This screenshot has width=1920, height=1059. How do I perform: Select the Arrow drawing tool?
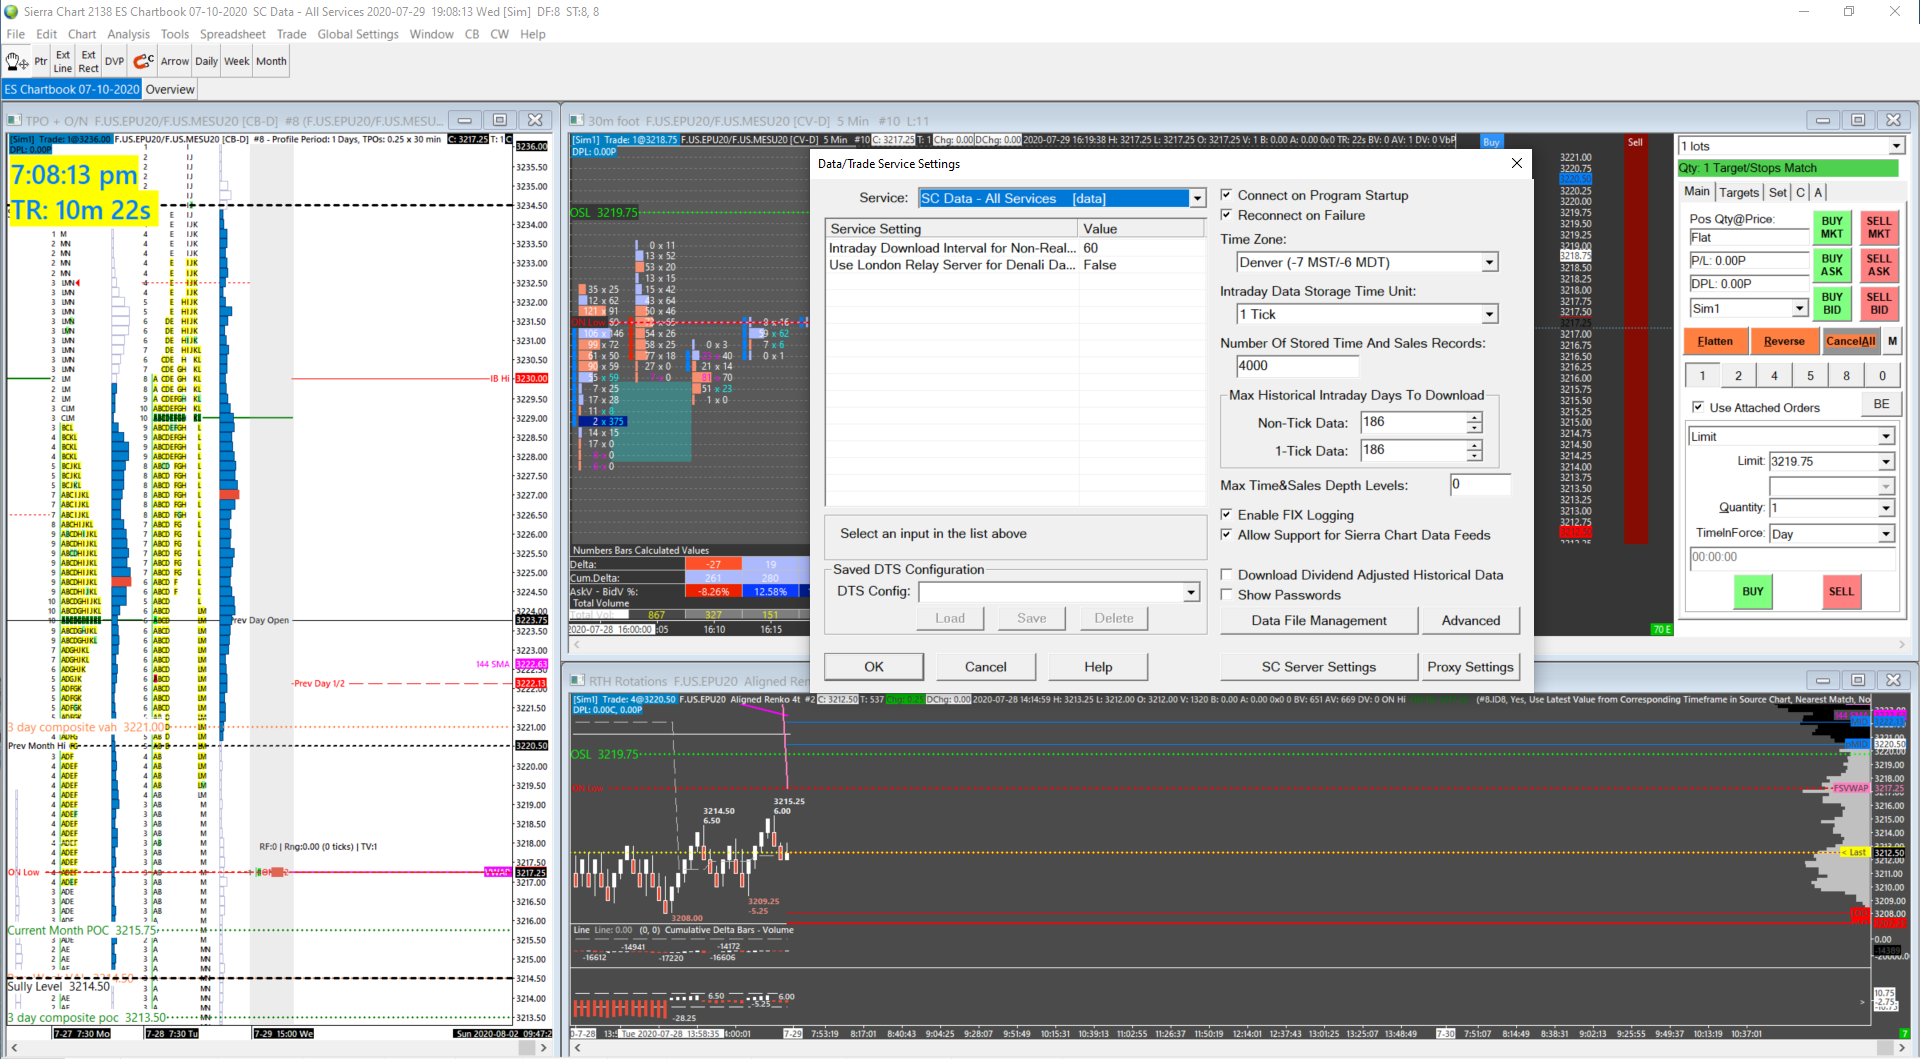pos(175,62)
